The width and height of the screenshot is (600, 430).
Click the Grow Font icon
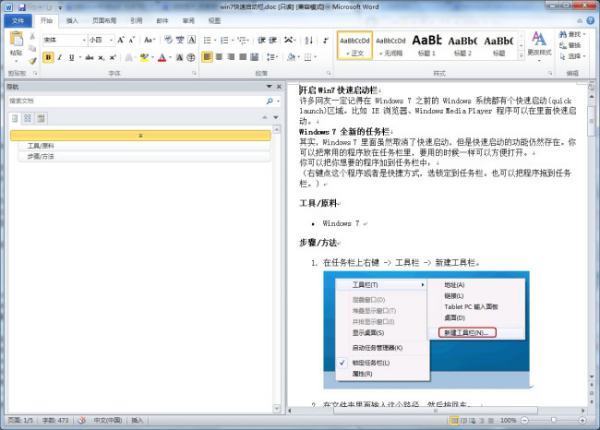pyautogui.click(x=121, y=40)
